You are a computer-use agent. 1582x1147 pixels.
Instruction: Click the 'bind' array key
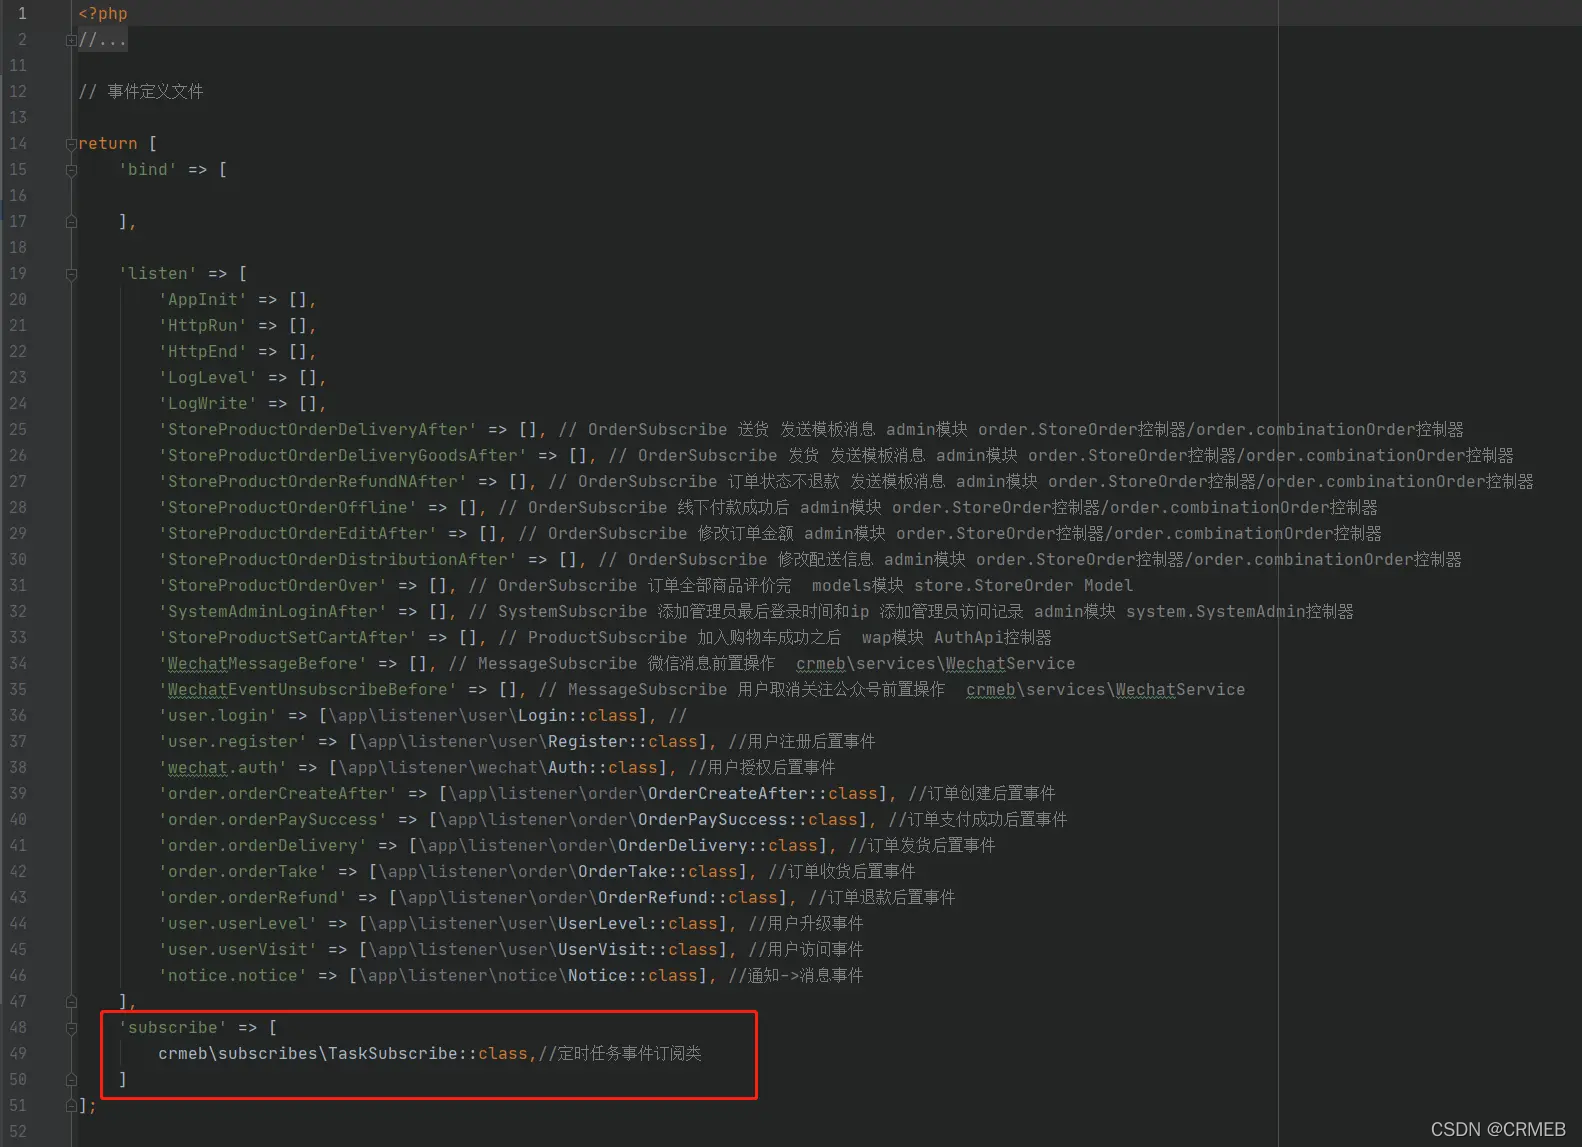(x=148, y=170)
